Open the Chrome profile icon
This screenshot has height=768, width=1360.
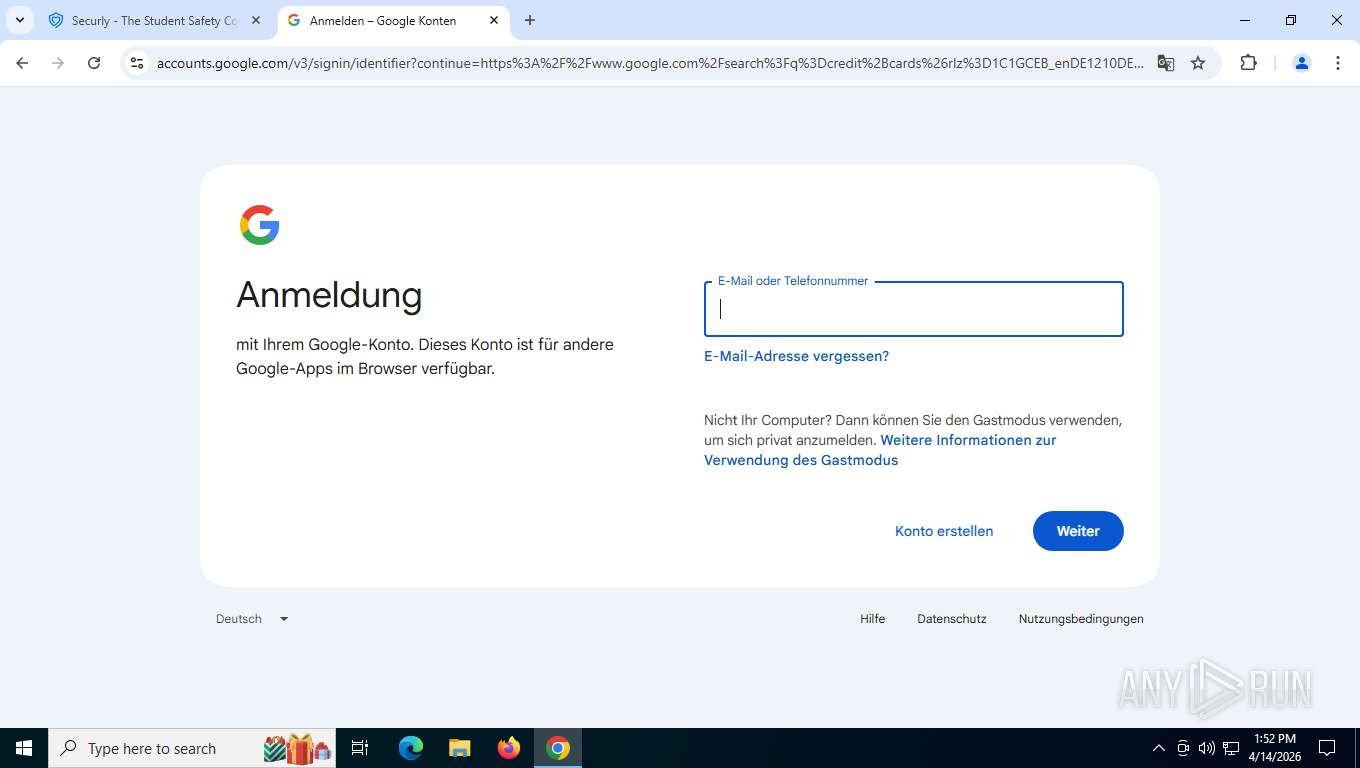[1302, 63]
